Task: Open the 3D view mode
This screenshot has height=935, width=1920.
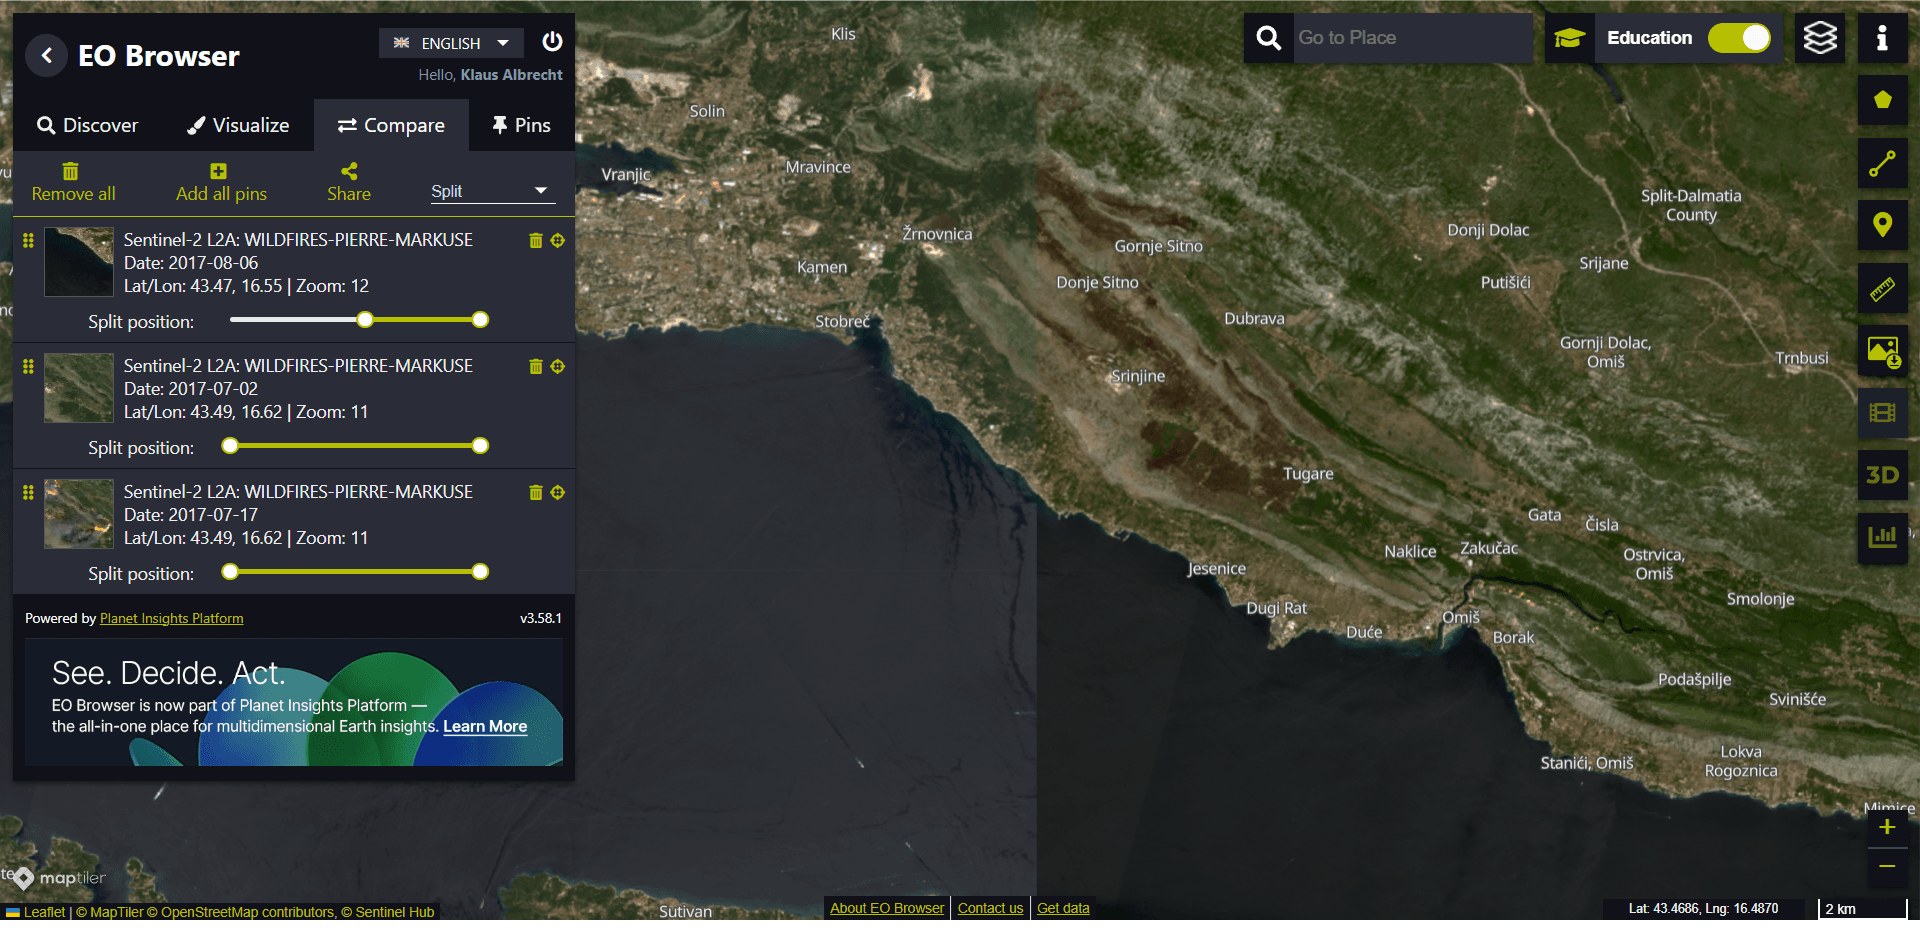Action: pyautogui.click(x=1882, y=475)
